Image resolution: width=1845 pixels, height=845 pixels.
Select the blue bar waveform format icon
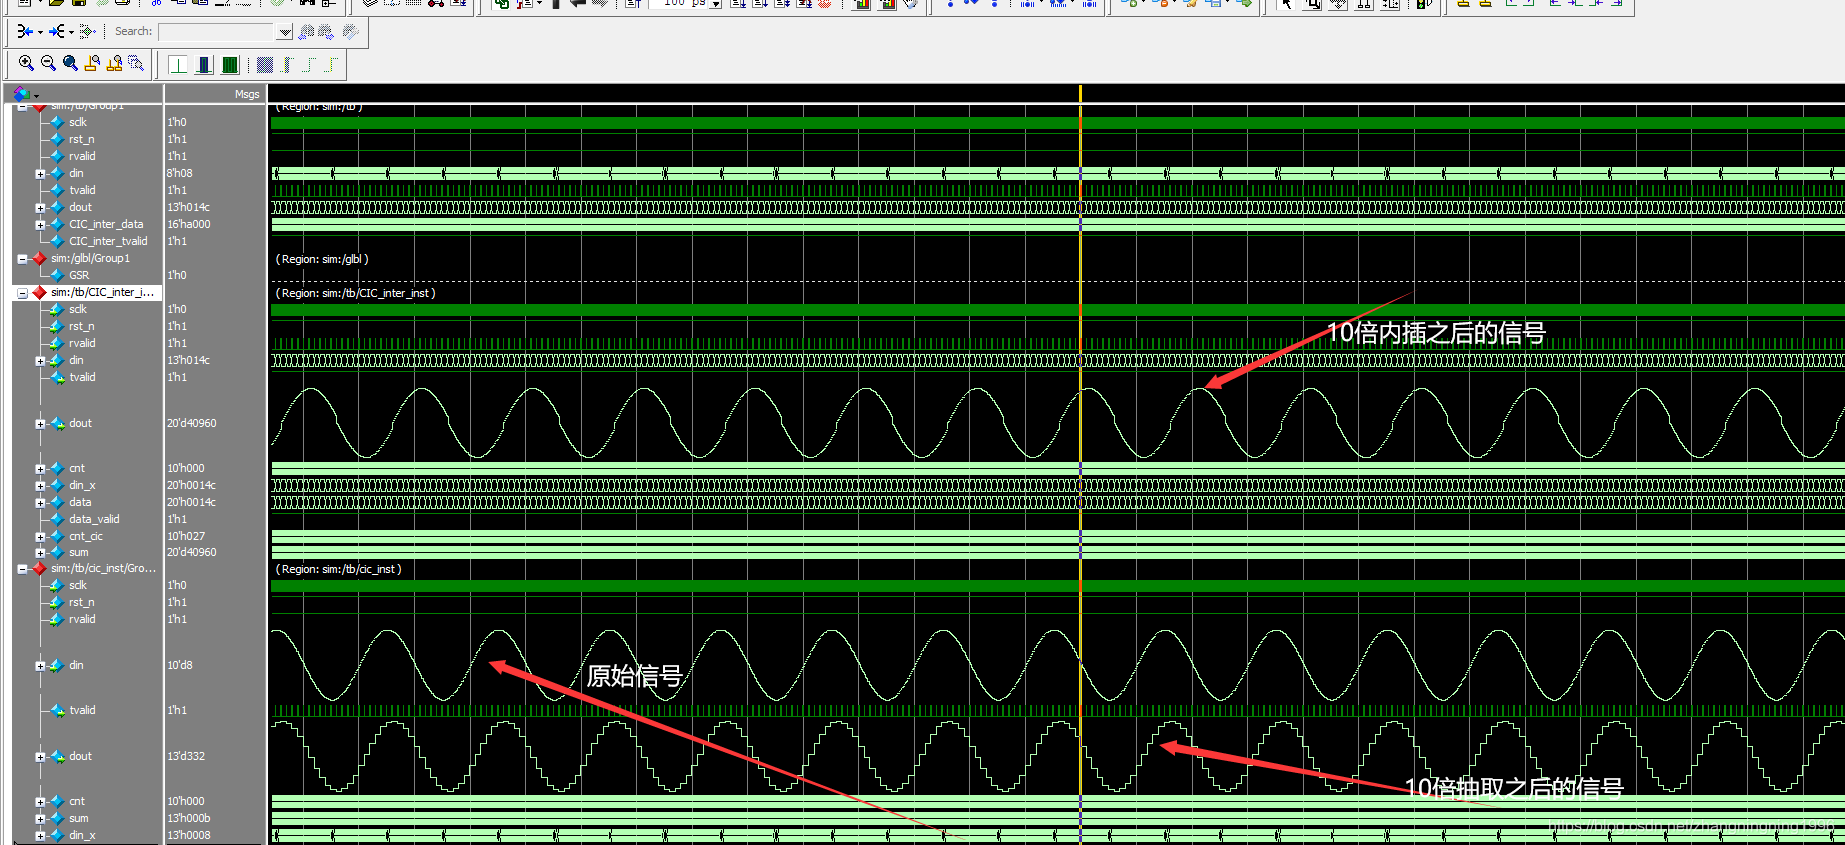pos(204,65)
